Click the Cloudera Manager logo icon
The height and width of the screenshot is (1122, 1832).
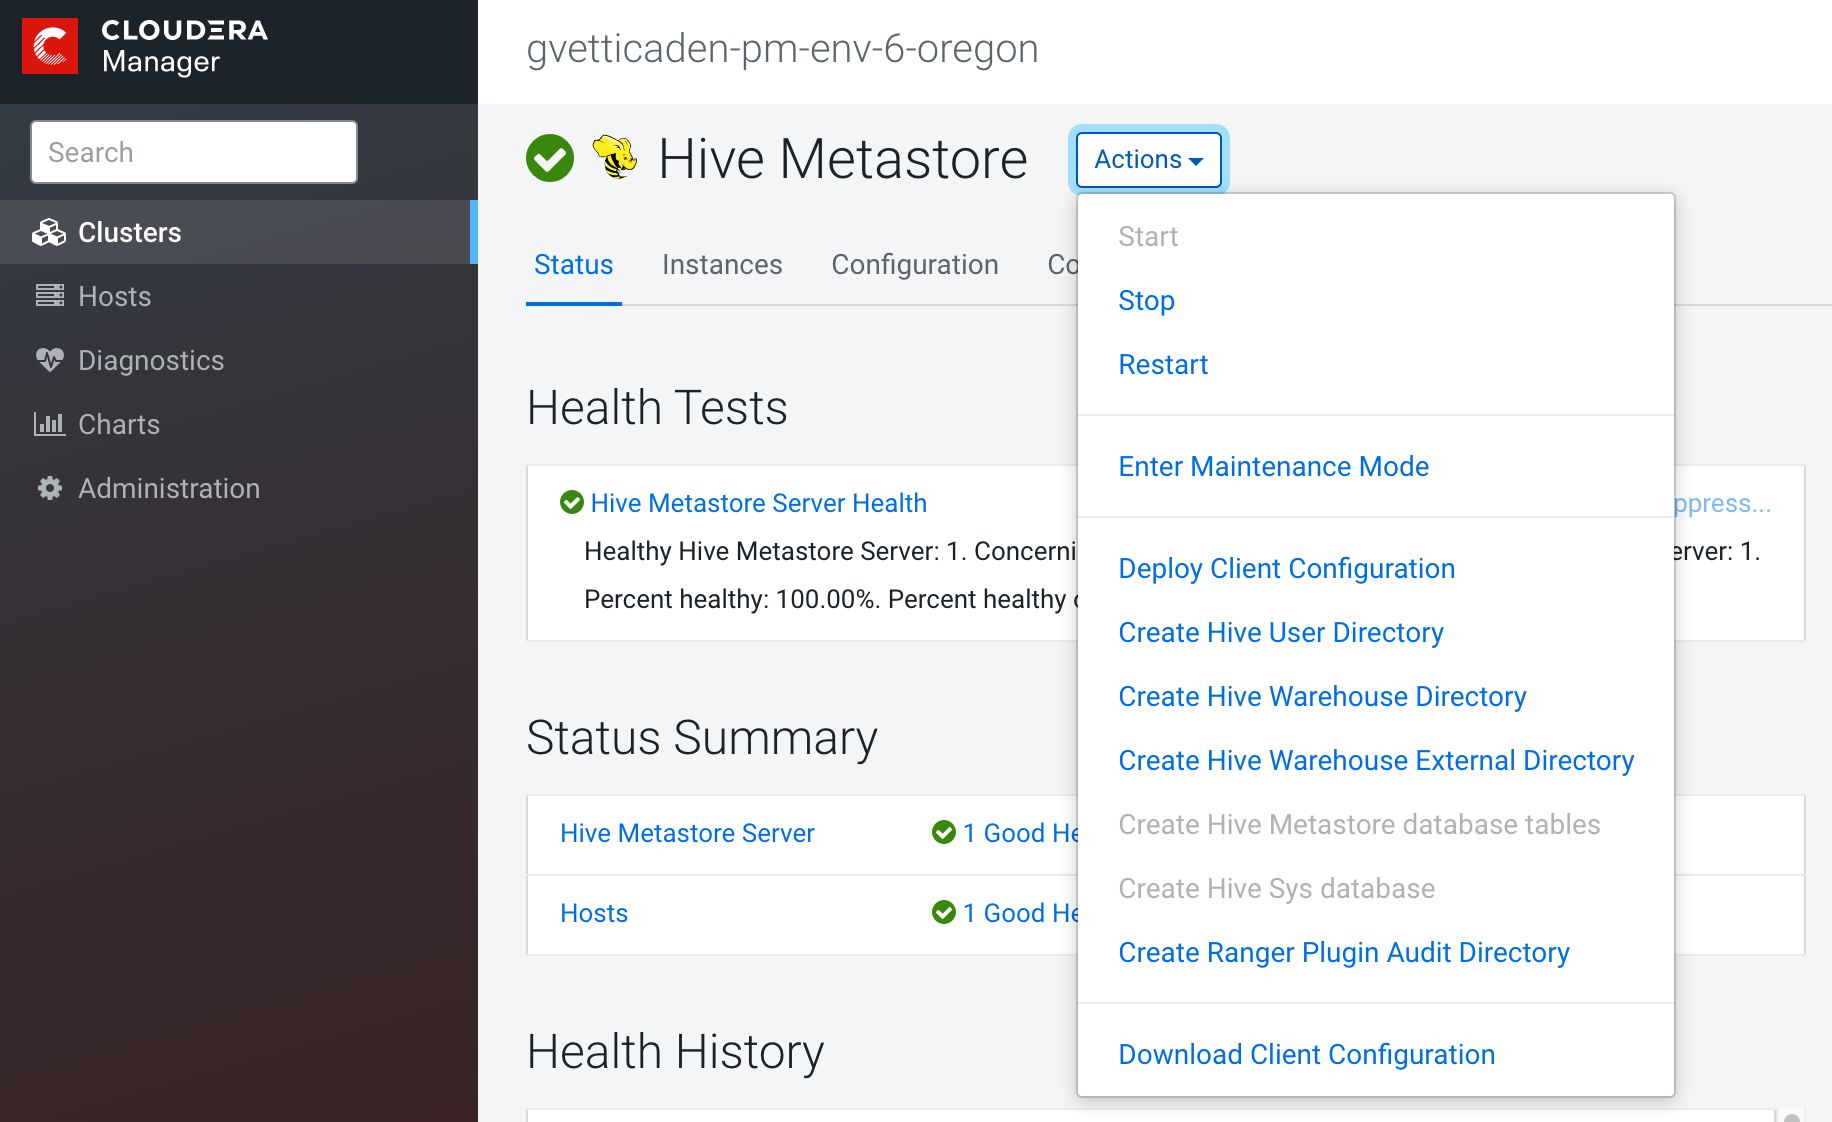pos(50,46)
